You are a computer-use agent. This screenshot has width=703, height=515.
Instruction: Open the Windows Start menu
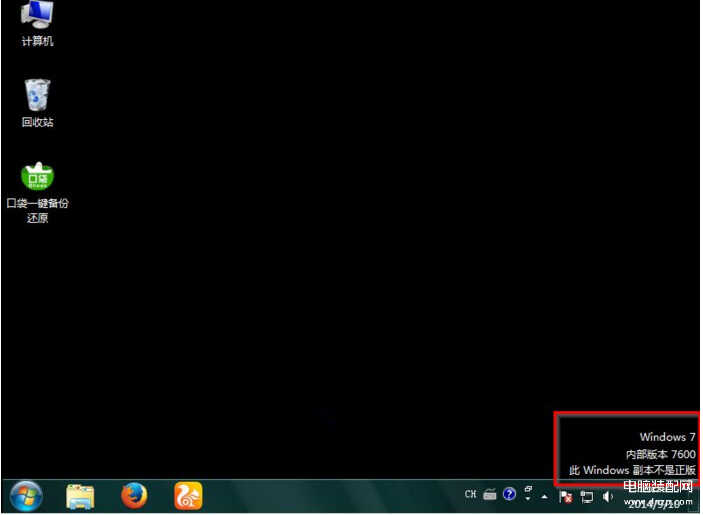point(26,495)
